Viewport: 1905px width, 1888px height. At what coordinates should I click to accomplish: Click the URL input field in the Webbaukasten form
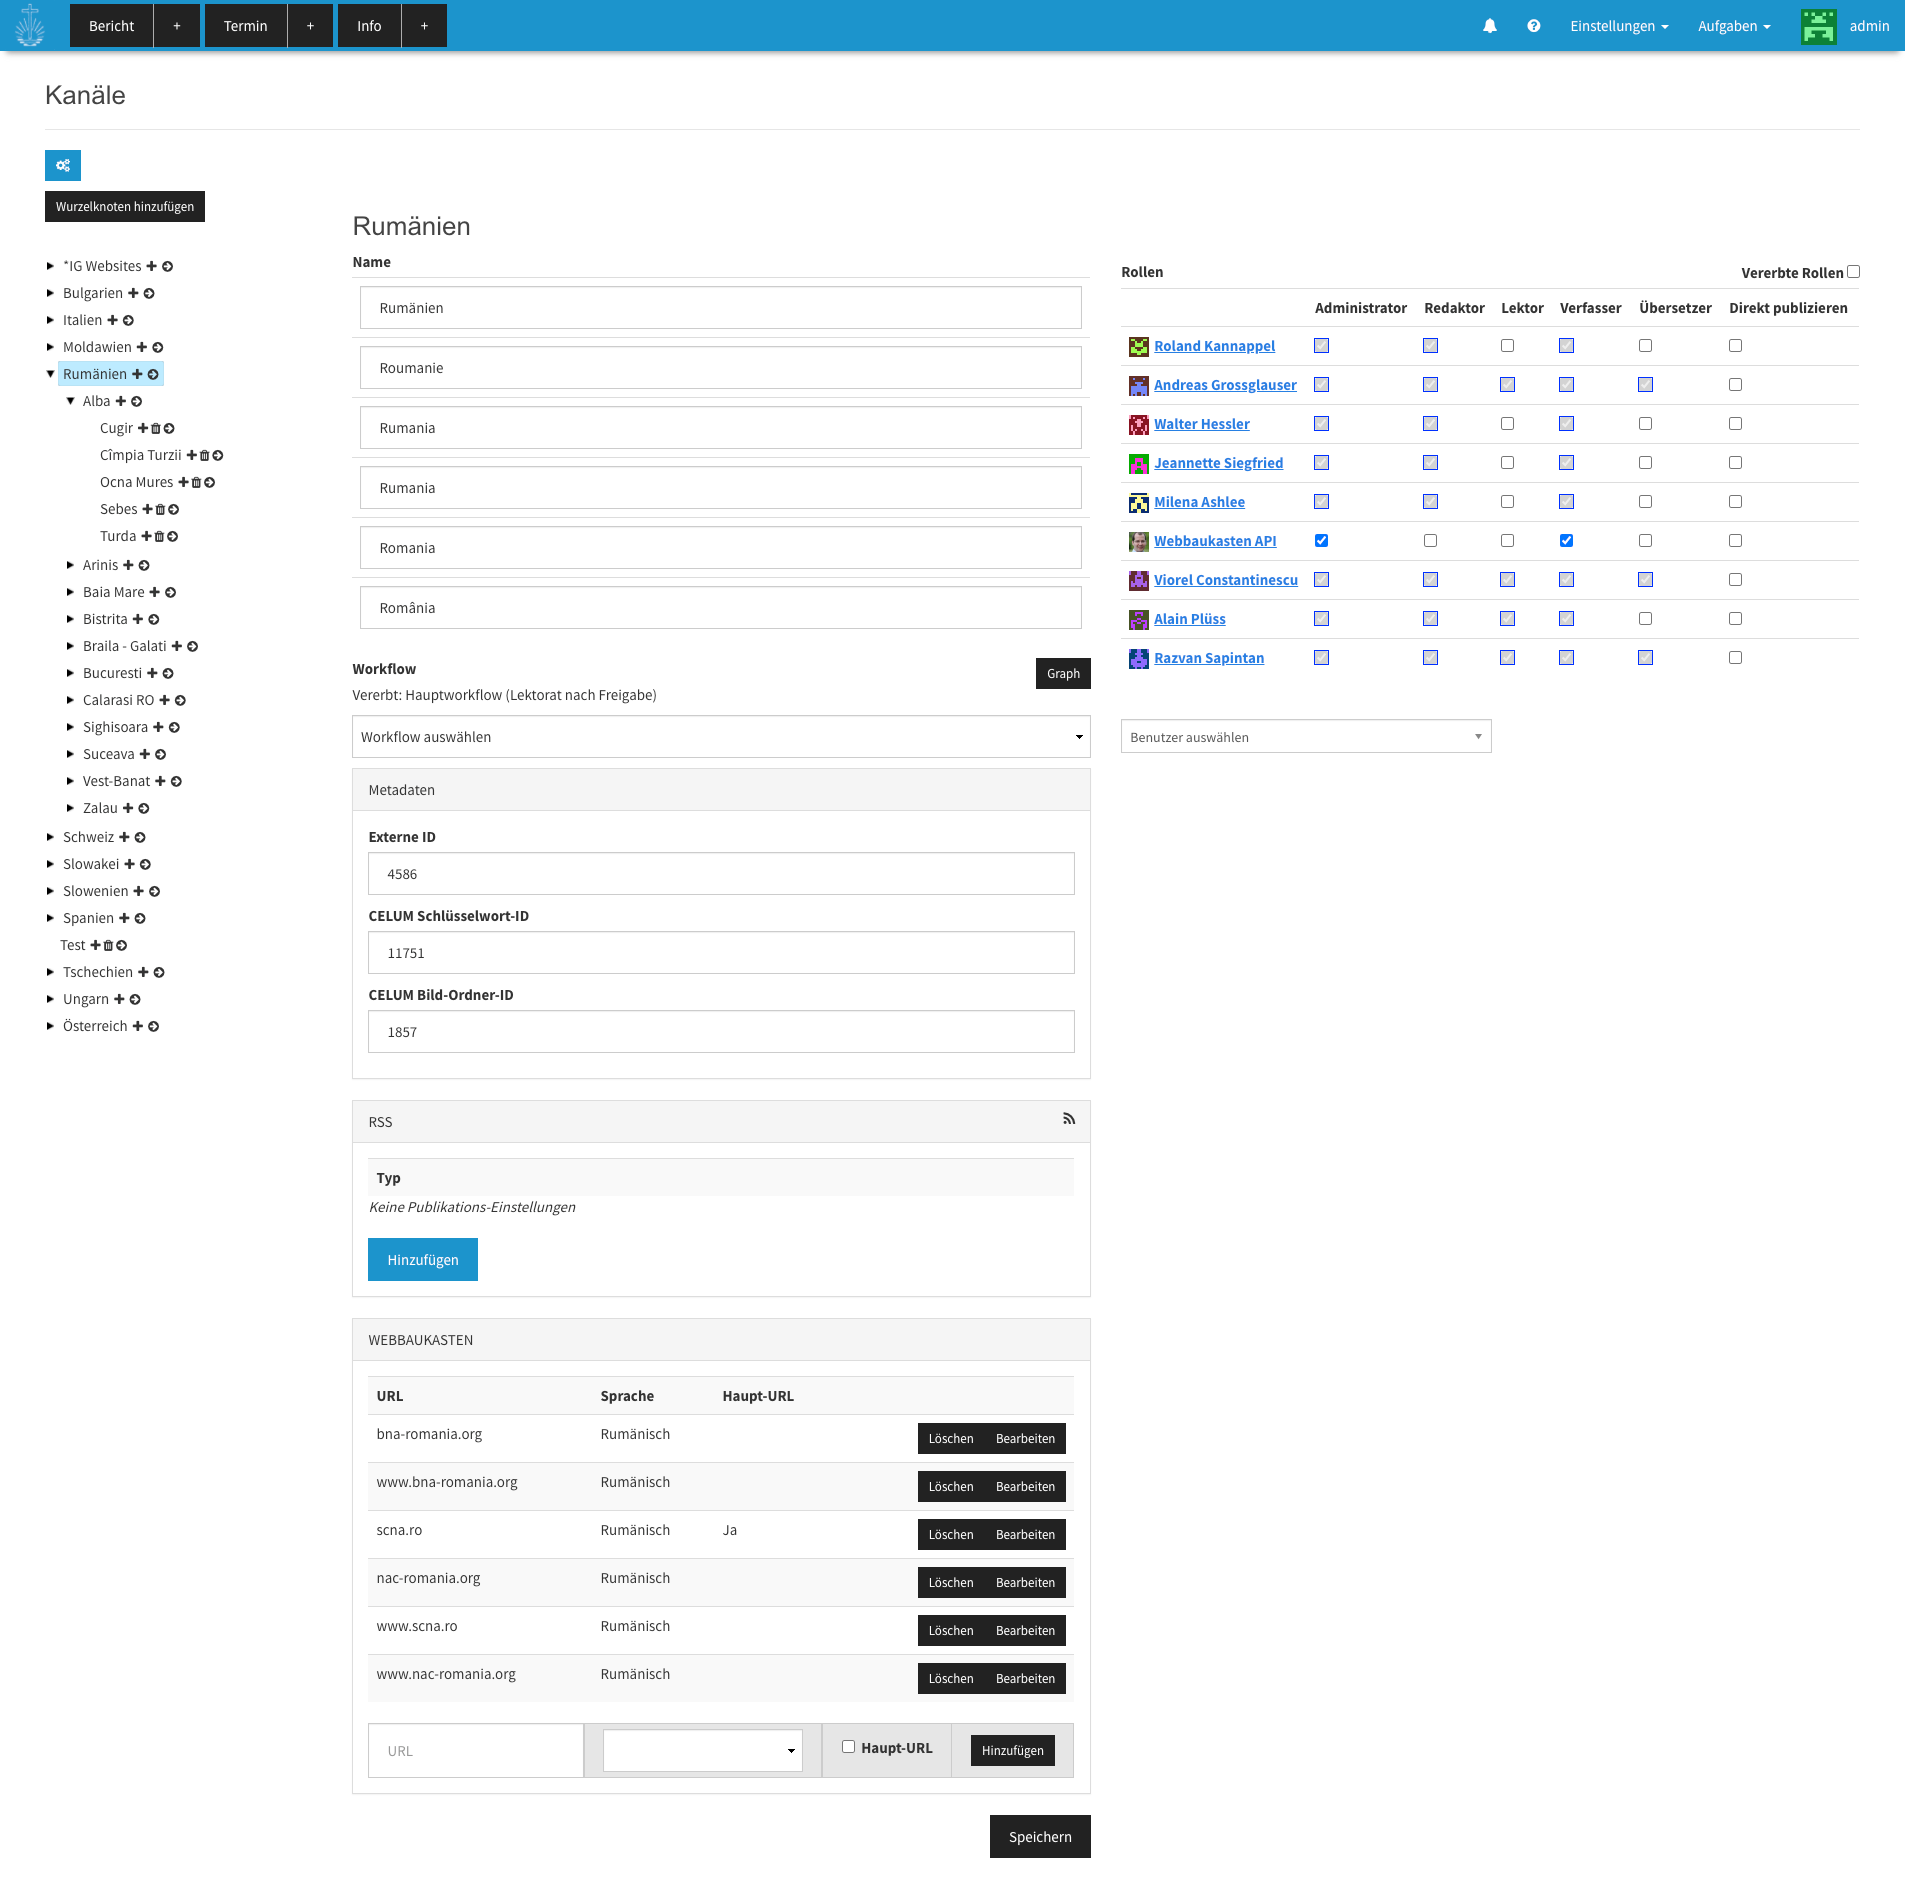(475, 1750)
